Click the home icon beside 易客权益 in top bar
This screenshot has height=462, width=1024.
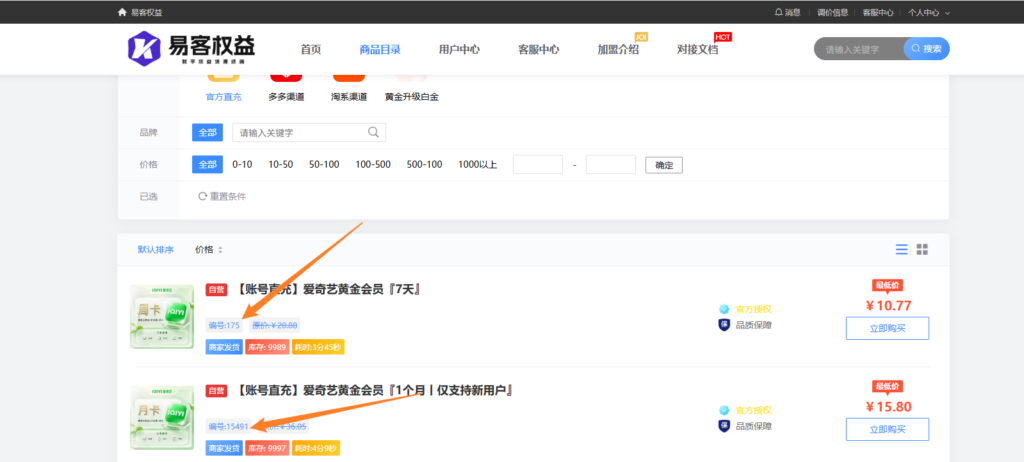121,12
